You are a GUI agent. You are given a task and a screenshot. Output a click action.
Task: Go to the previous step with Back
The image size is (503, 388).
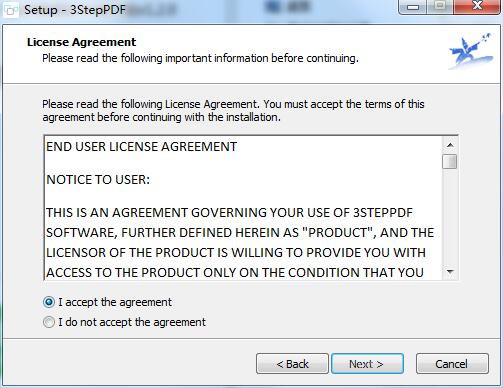point(292,364)
